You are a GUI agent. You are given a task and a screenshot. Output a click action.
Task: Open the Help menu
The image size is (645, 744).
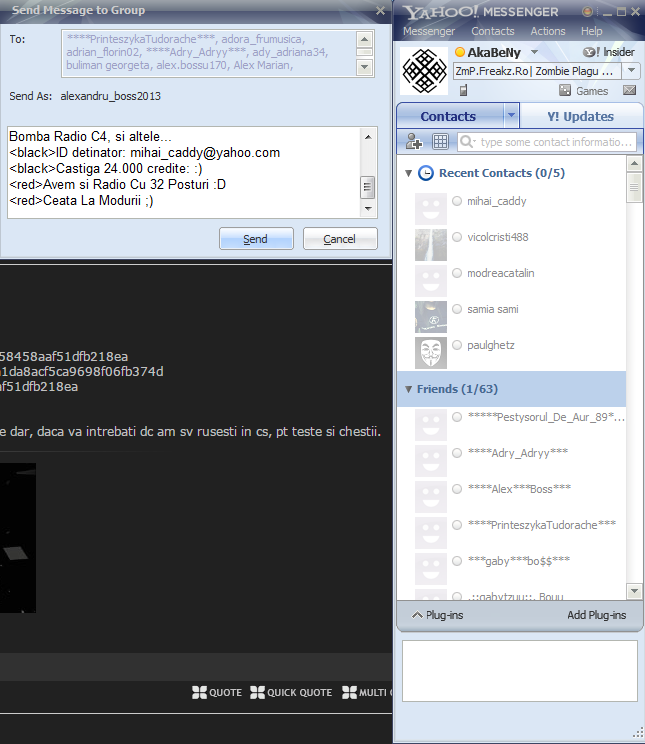(x=591, y=31)
